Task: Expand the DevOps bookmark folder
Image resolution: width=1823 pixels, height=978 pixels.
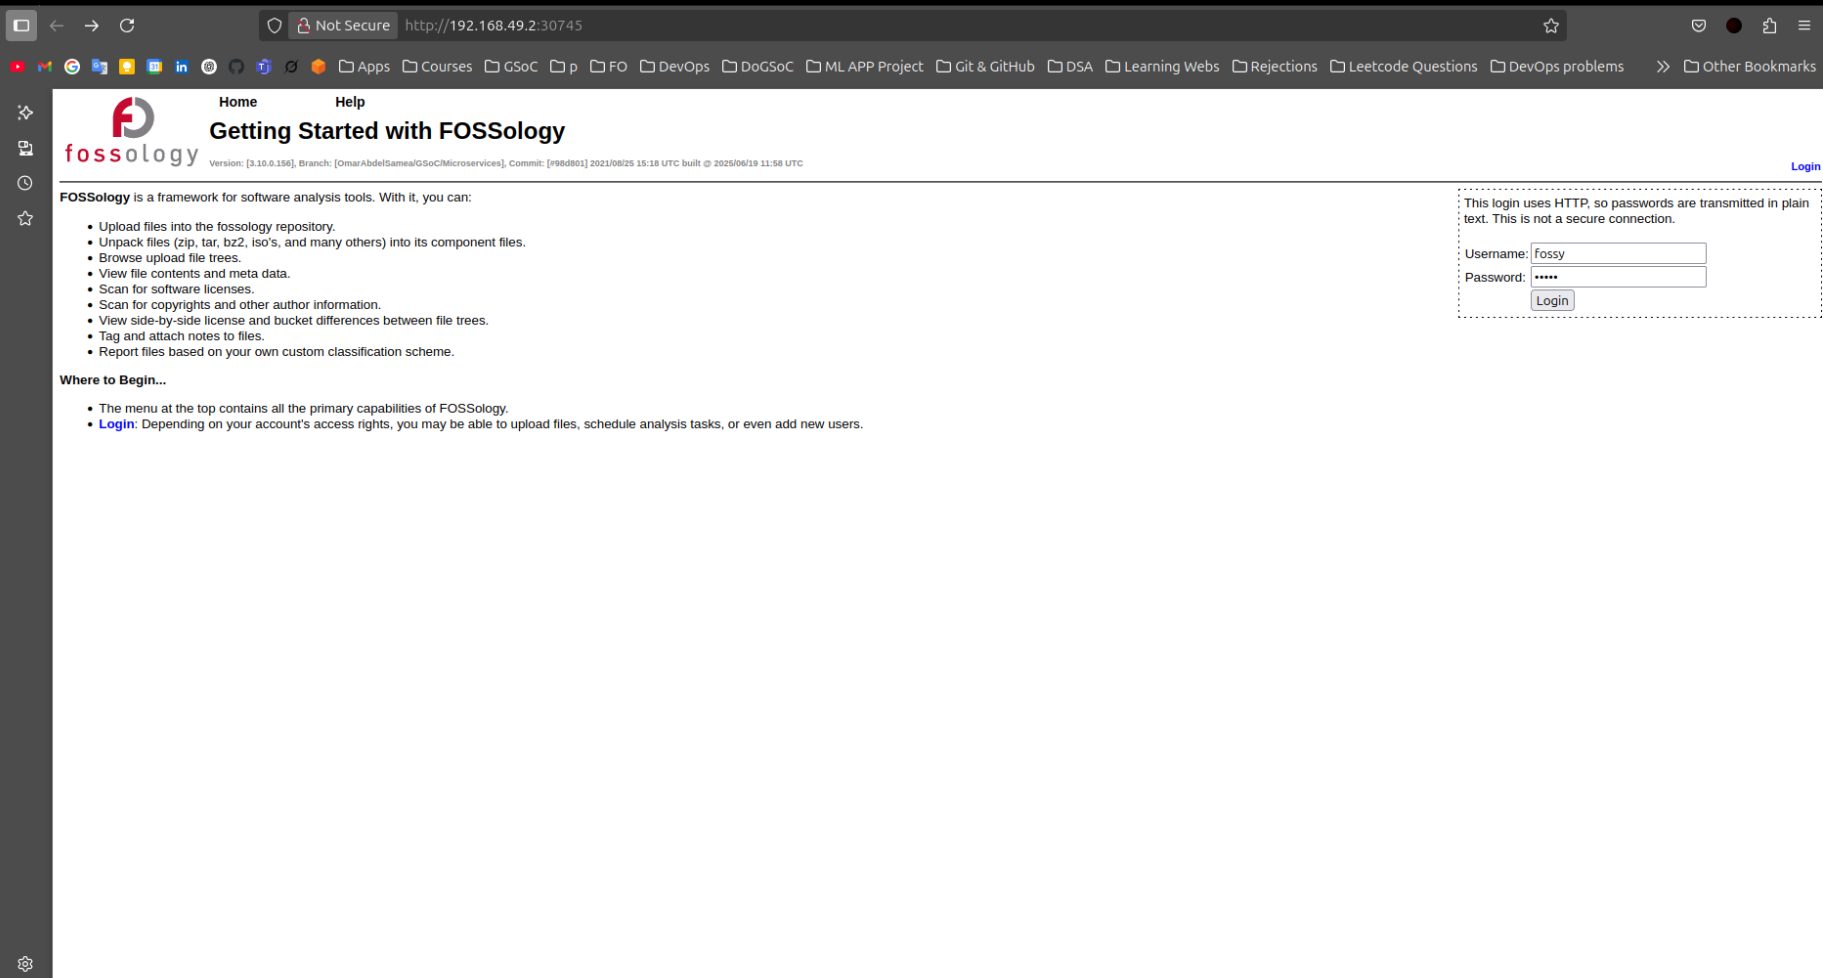Action: (675, 66)
